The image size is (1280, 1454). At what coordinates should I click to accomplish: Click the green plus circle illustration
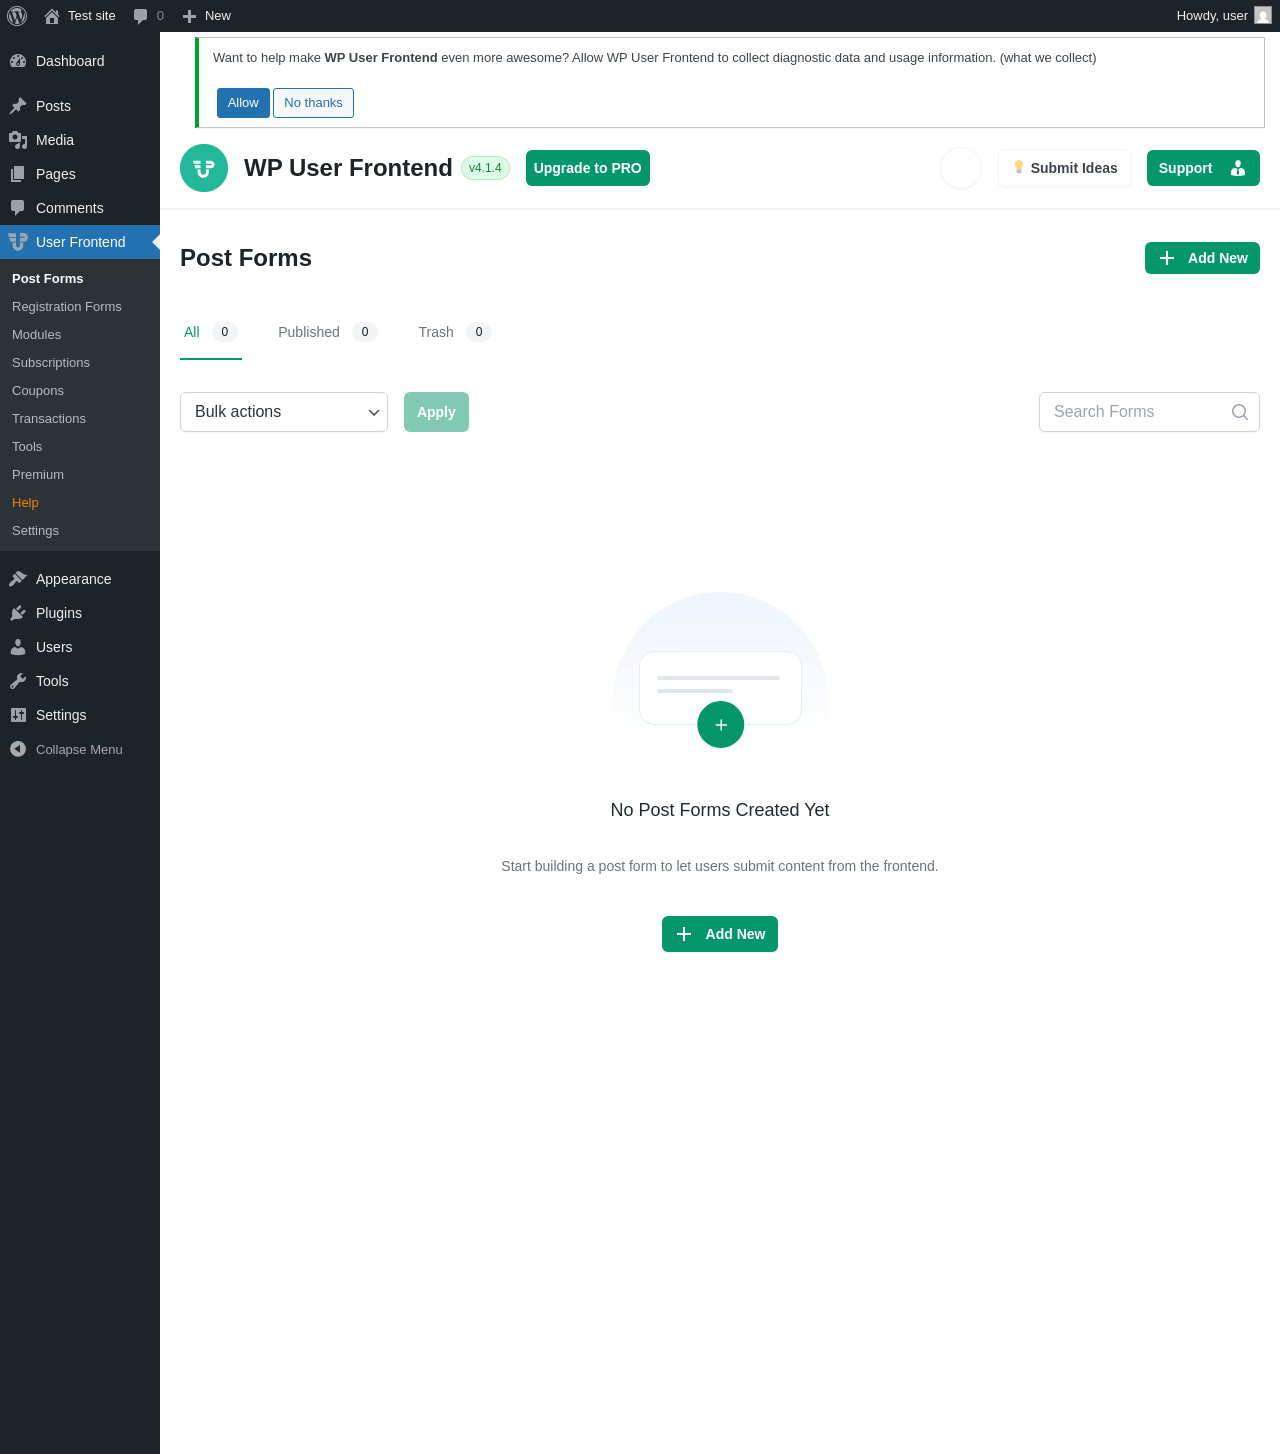pyautogui.click(x=721, y=725)
